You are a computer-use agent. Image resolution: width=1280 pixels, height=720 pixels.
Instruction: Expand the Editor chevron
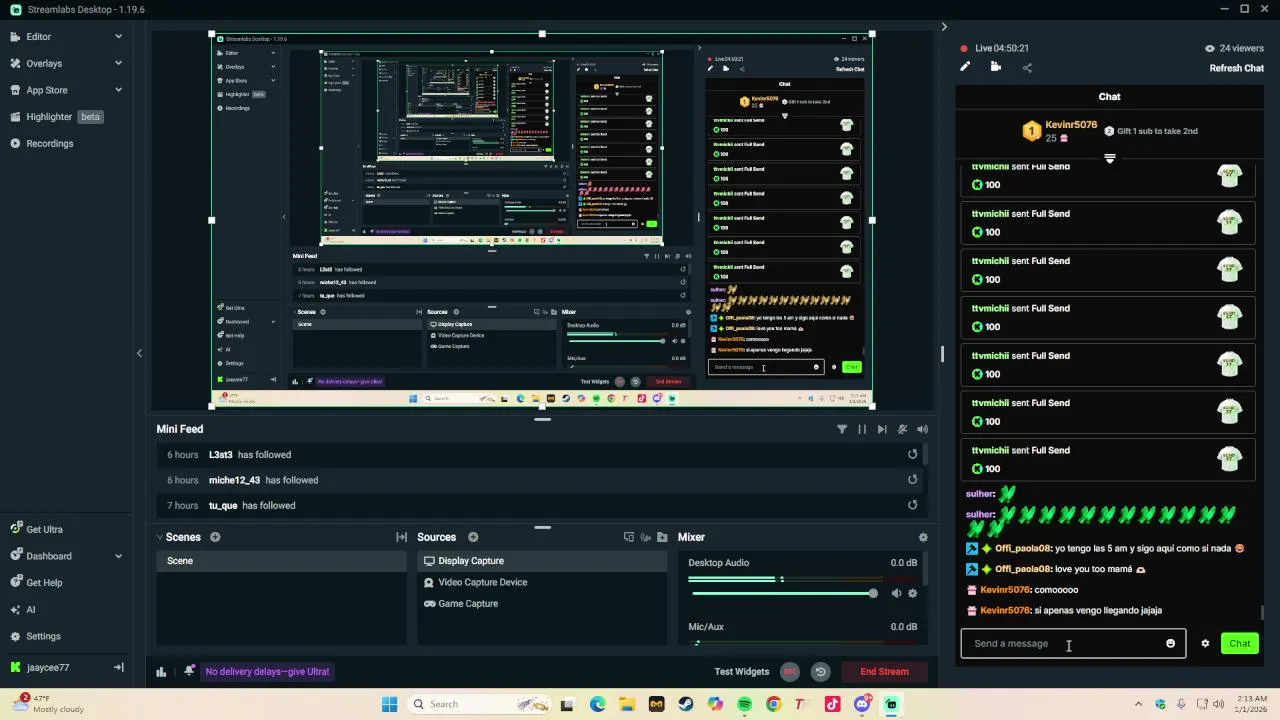point(118,36)
